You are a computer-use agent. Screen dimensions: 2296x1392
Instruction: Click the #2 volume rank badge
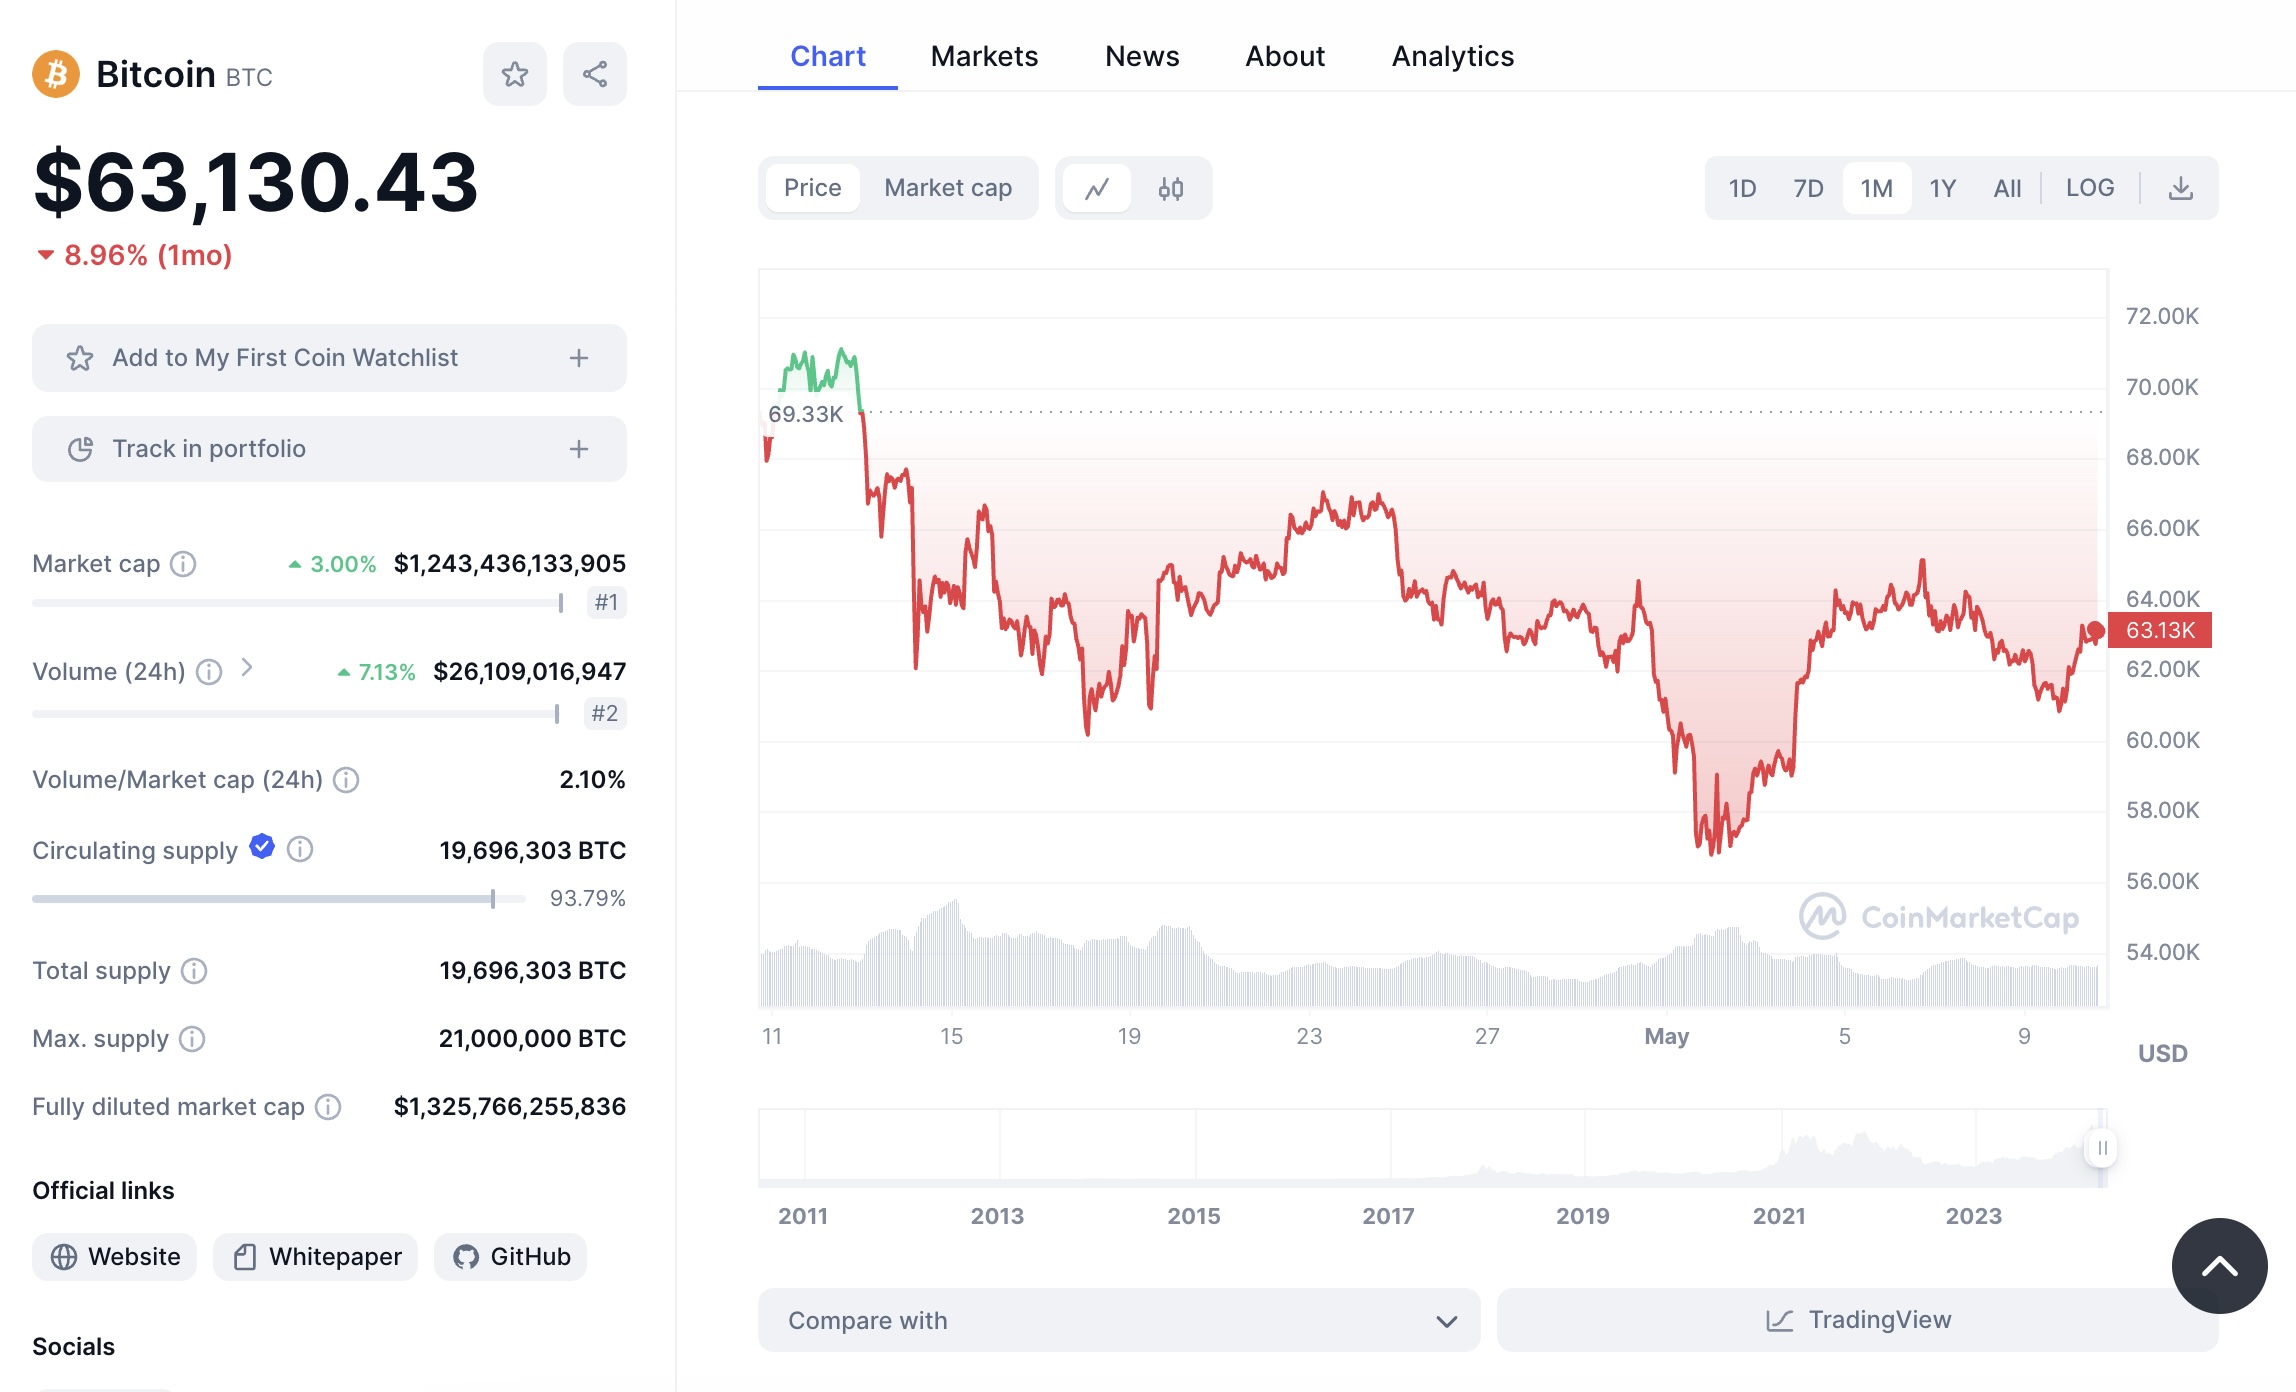(x=605, y=714)
